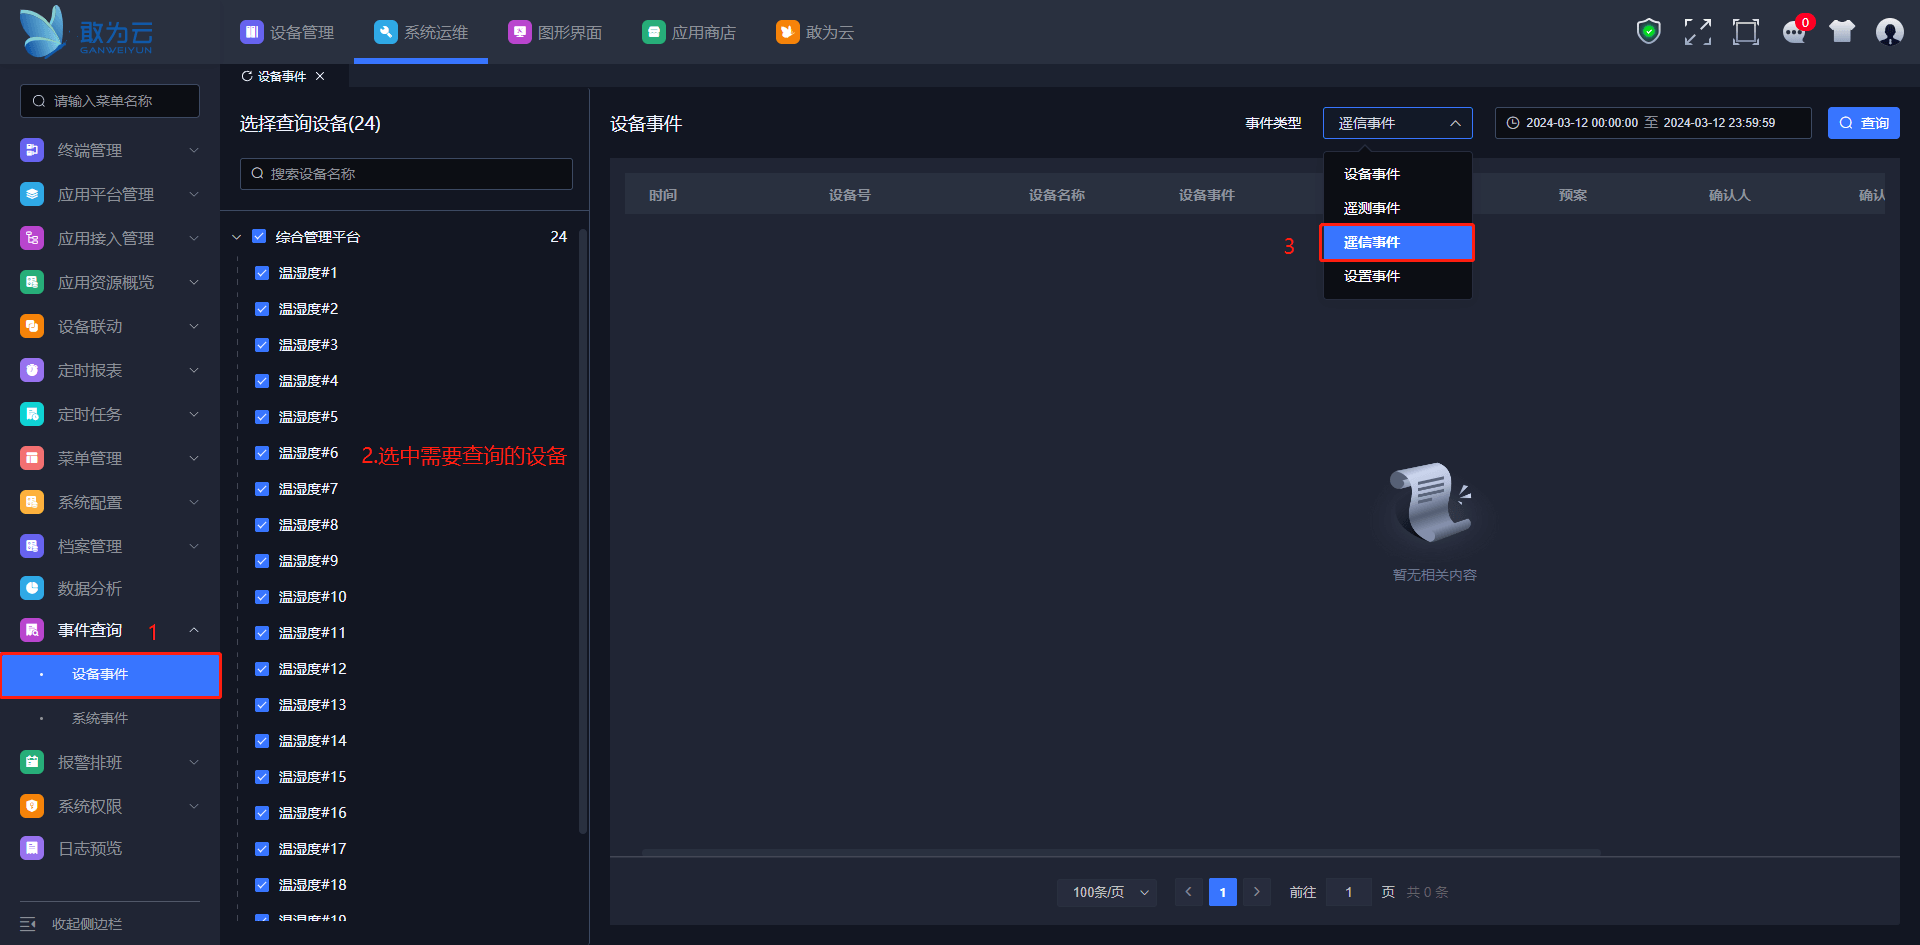Click the 系统权限 sidebar icon

click(x=32, y=806)
